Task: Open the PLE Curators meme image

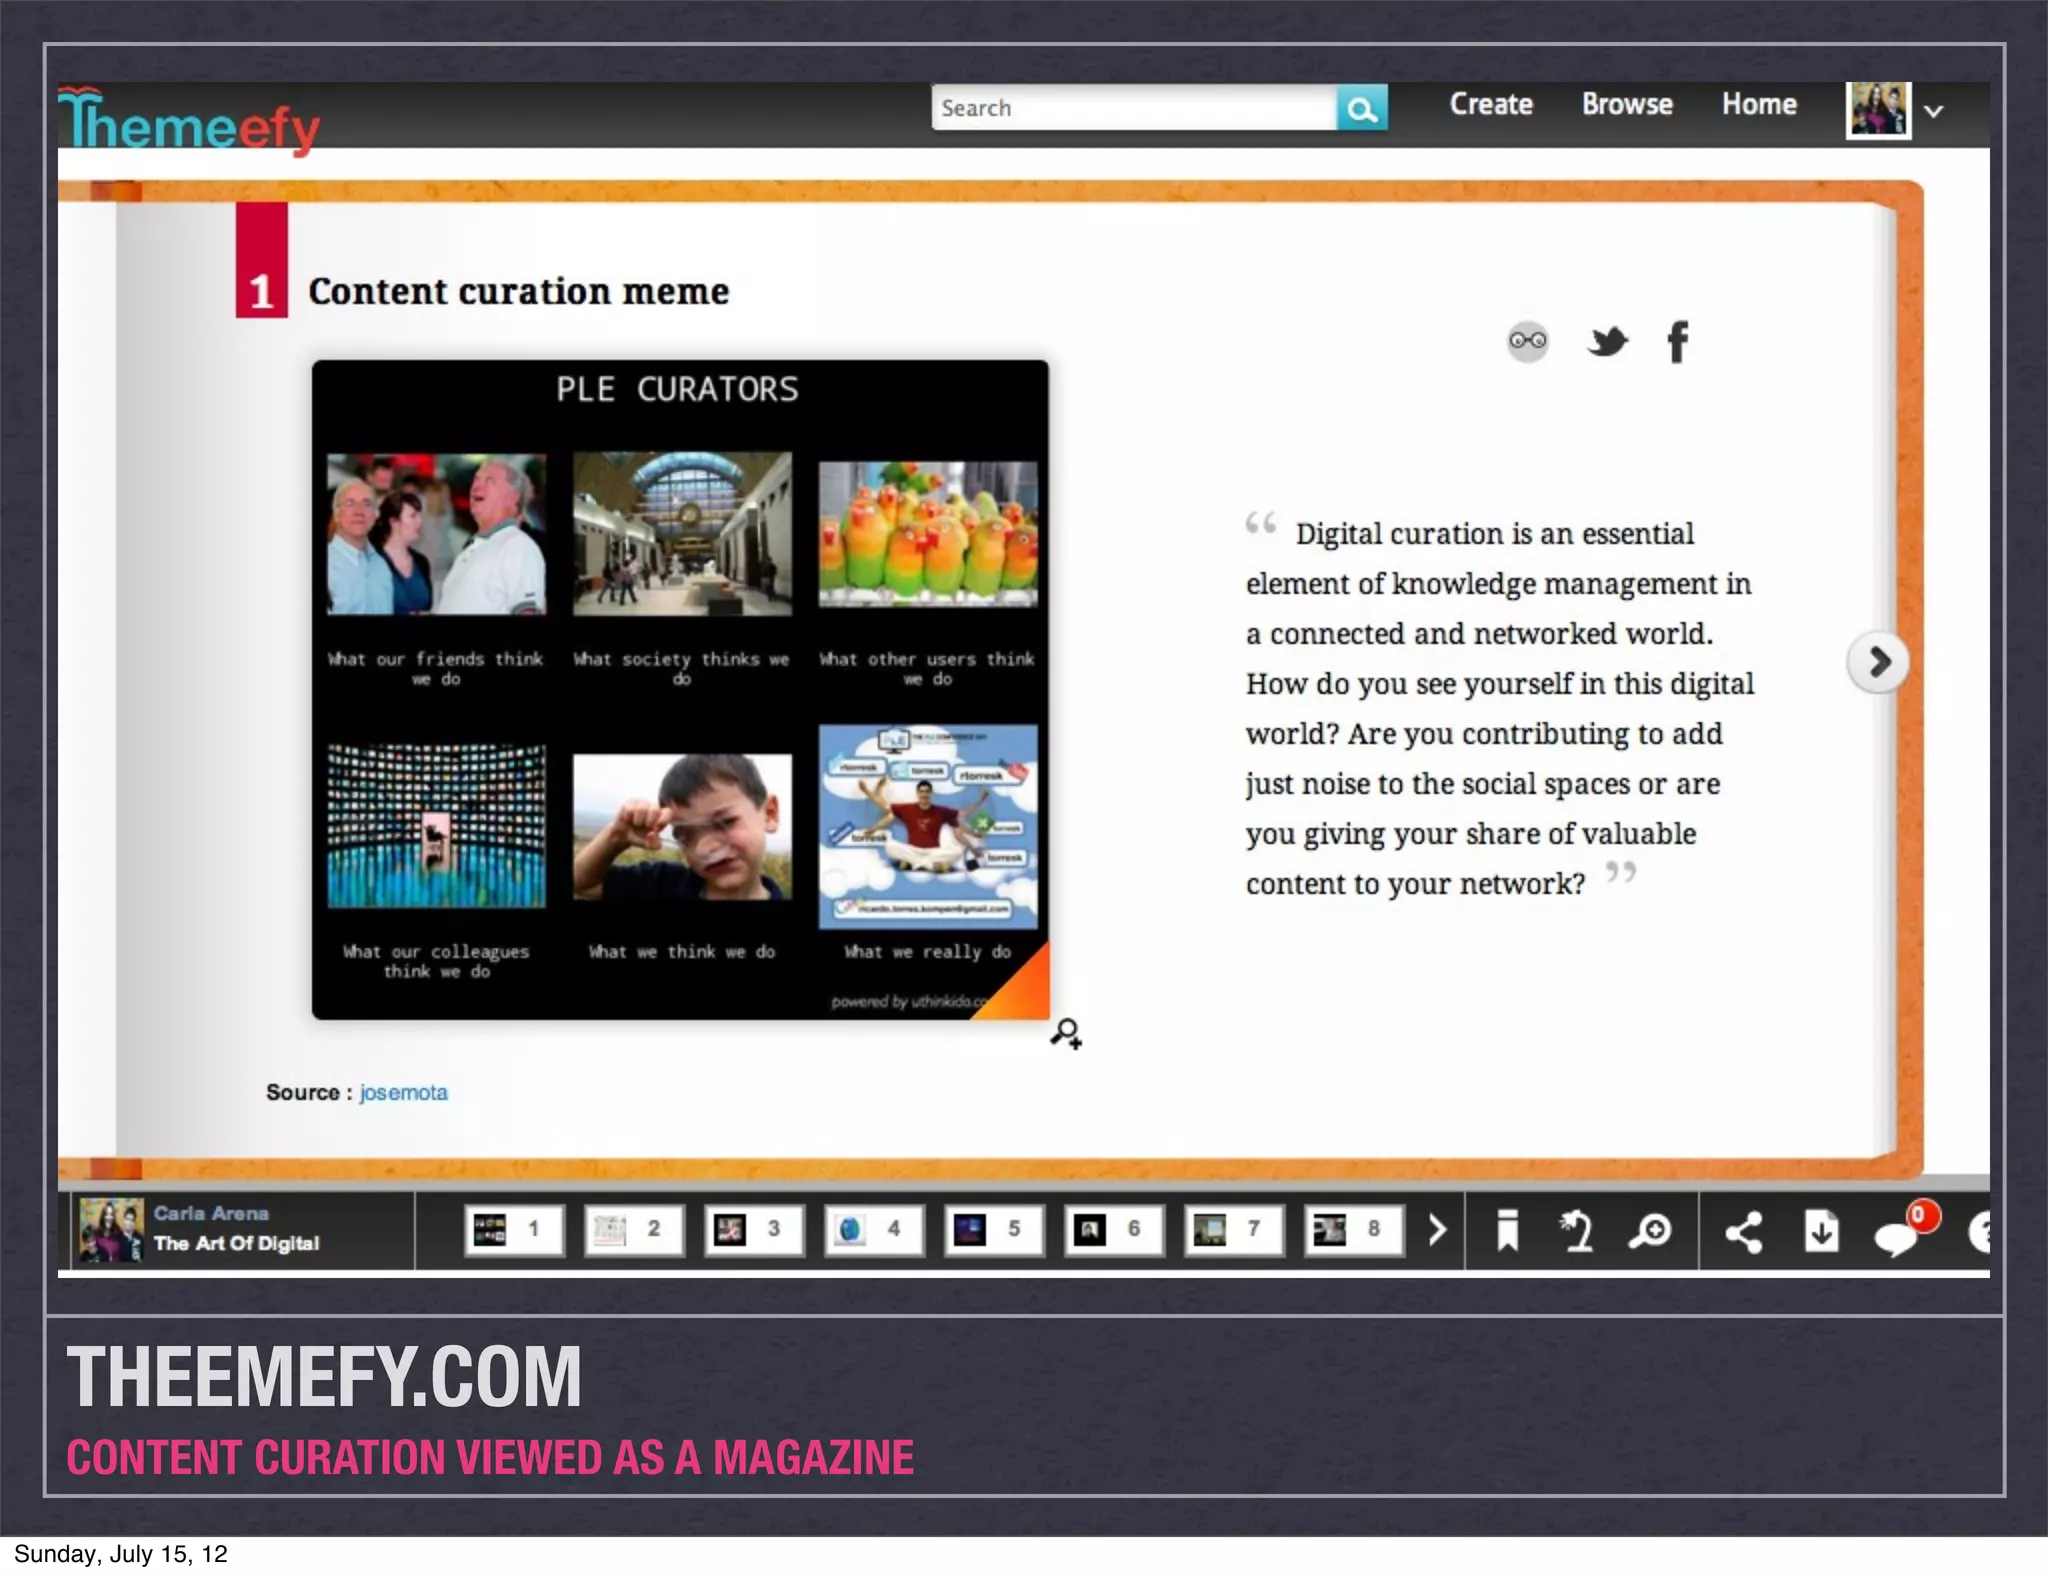Action: (680, 690)
